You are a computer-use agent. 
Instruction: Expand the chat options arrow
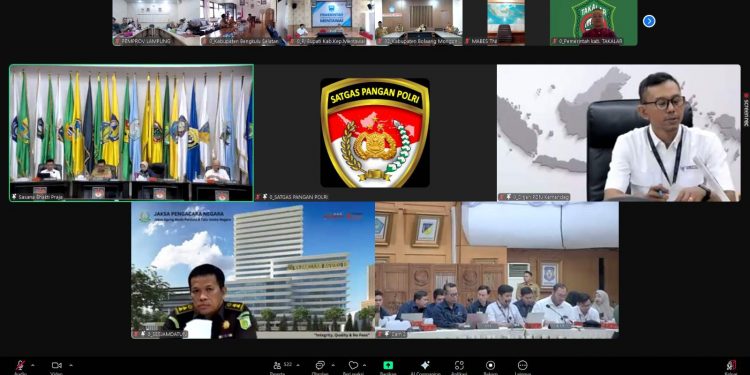[333, 365]
